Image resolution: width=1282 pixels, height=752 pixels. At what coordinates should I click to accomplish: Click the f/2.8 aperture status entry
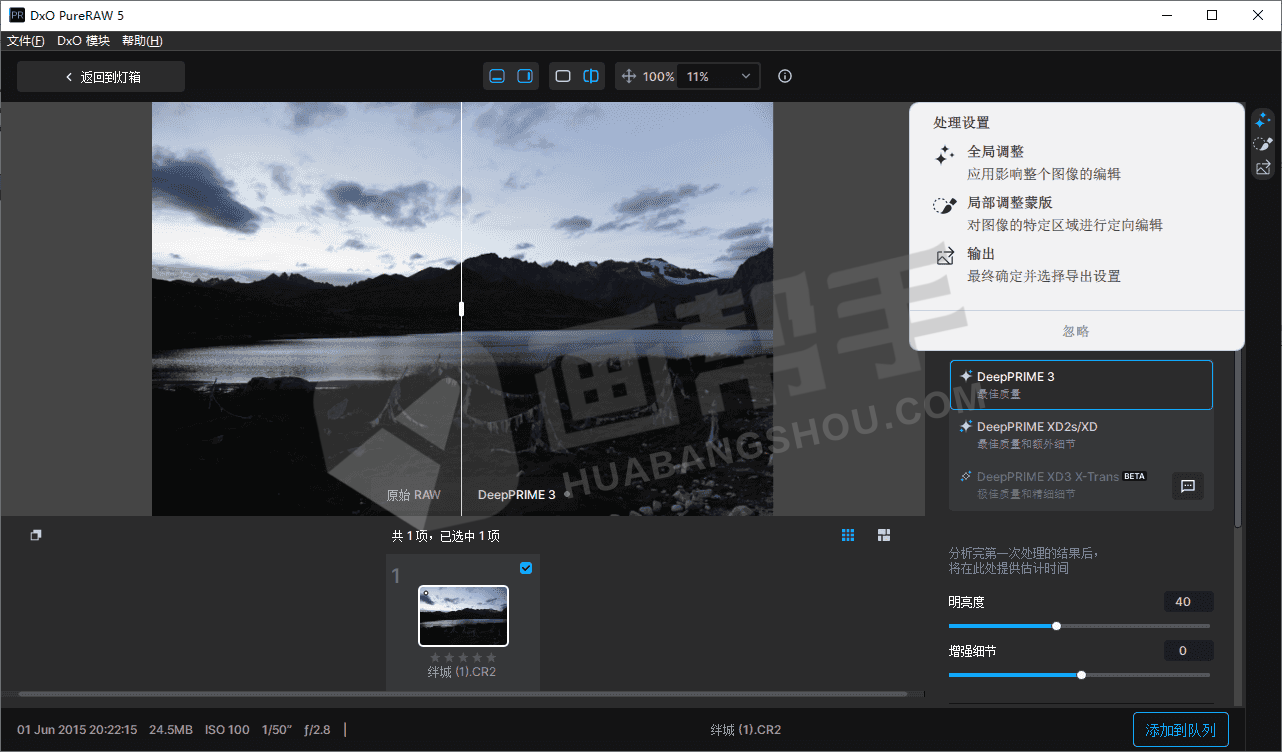click(316, 730)
